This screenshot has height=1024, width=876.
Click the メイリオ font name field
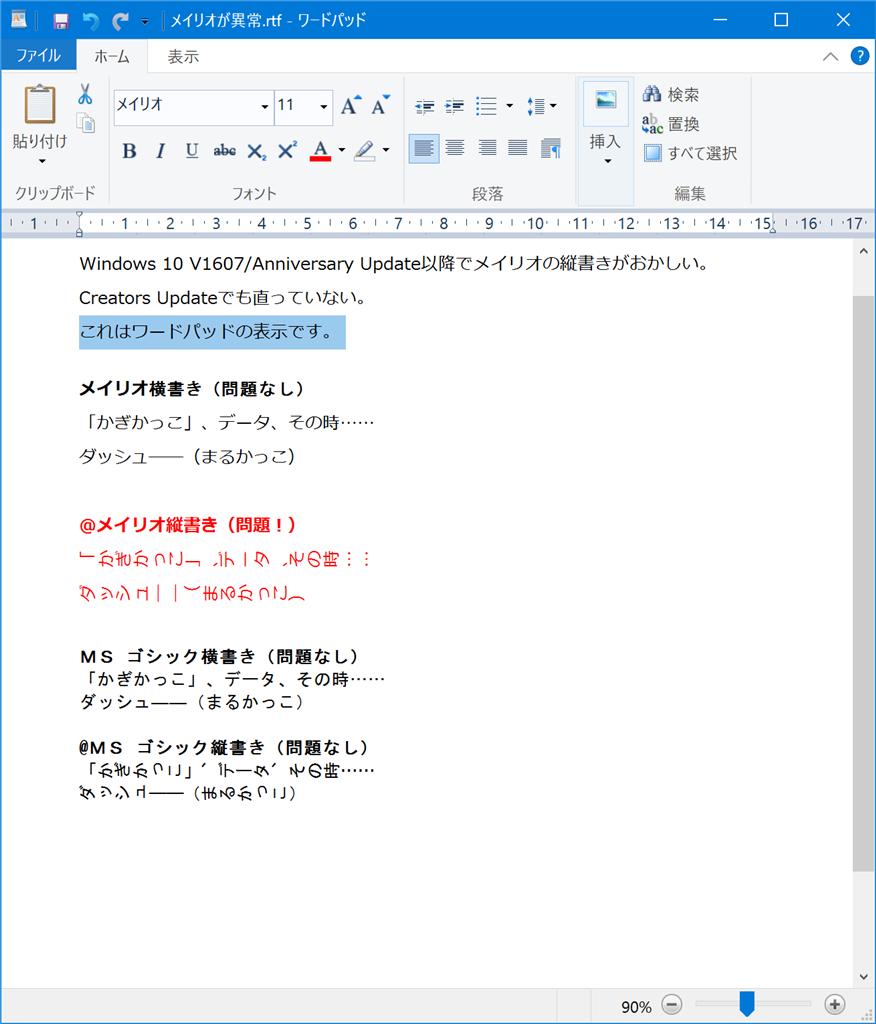click(185, 105)
